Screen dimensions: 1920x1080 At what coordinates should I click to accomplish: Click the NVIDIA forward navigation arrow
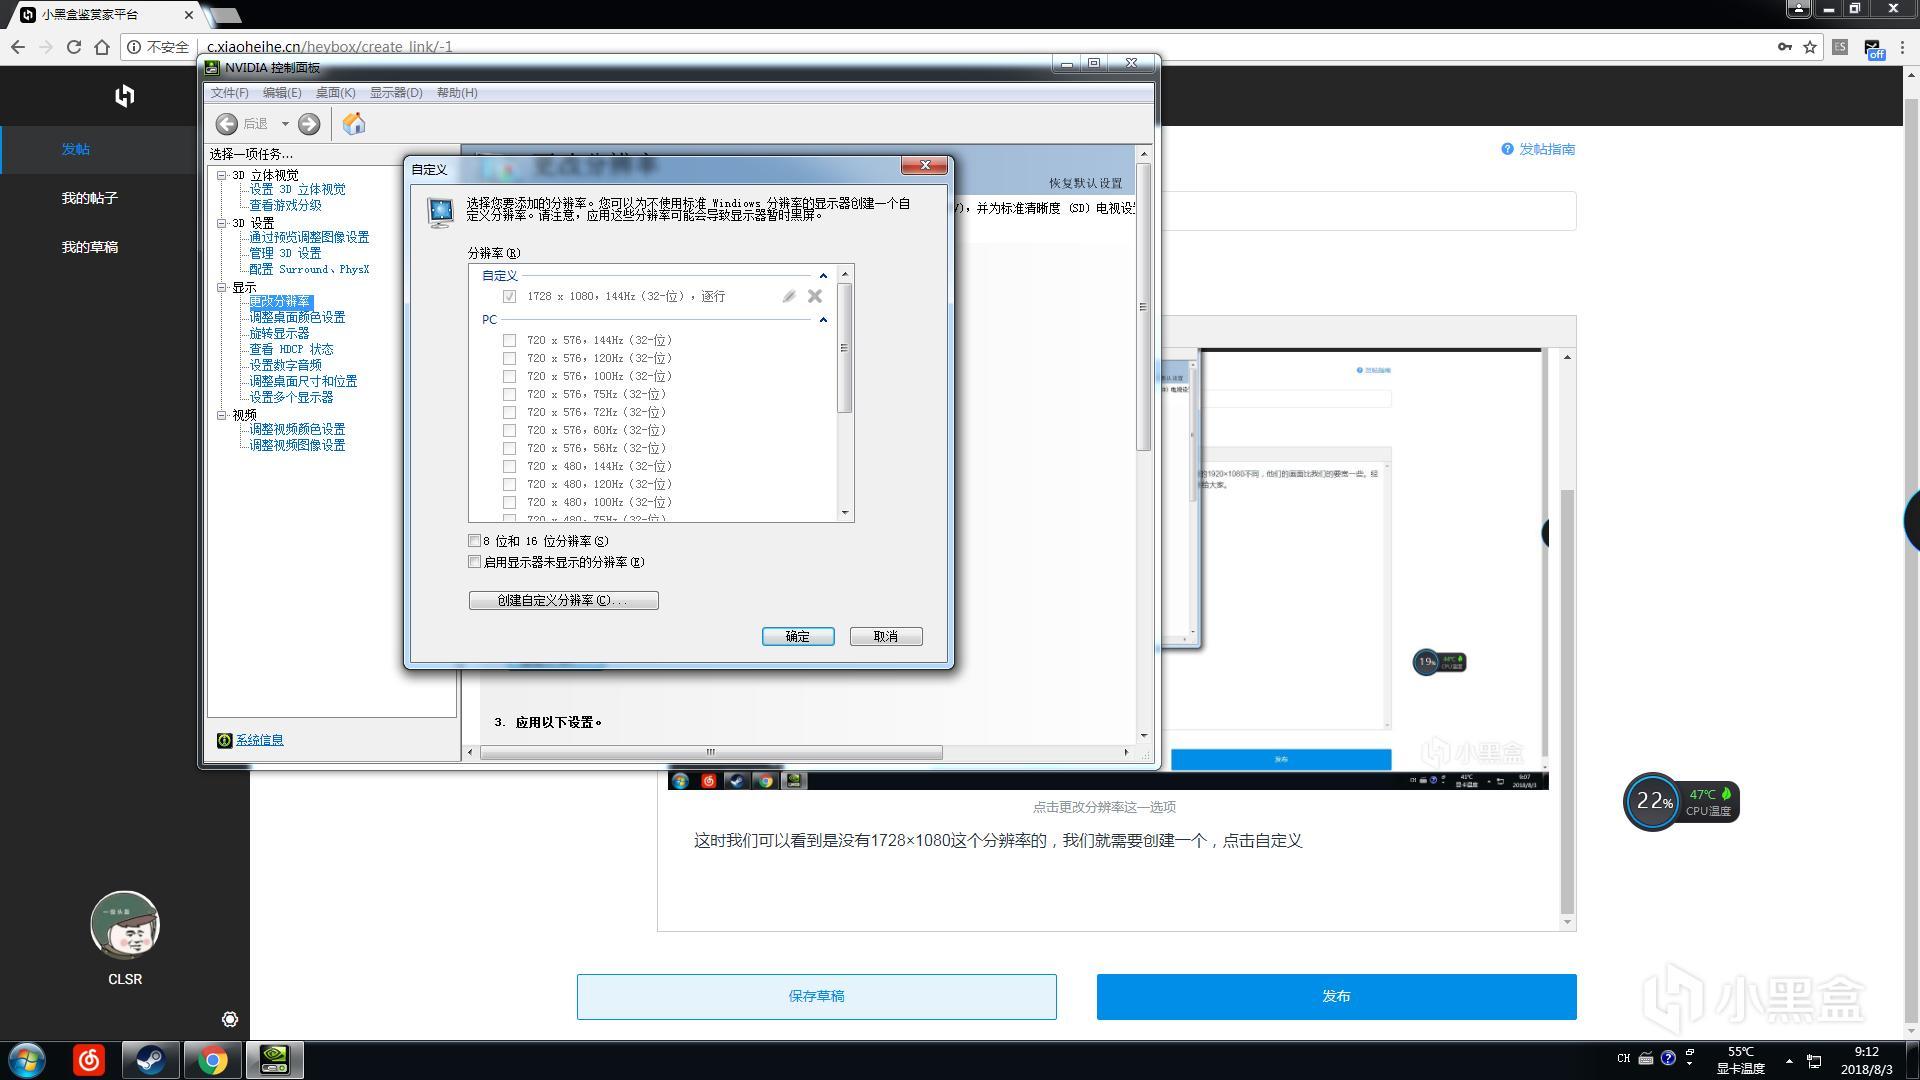click(x=309, y=124)
